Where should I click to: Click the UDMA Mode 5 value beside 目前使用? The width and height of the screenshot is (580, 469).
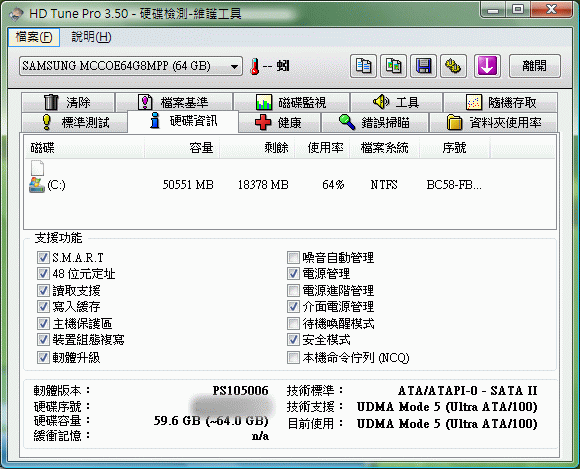click(x=447, y=424)
